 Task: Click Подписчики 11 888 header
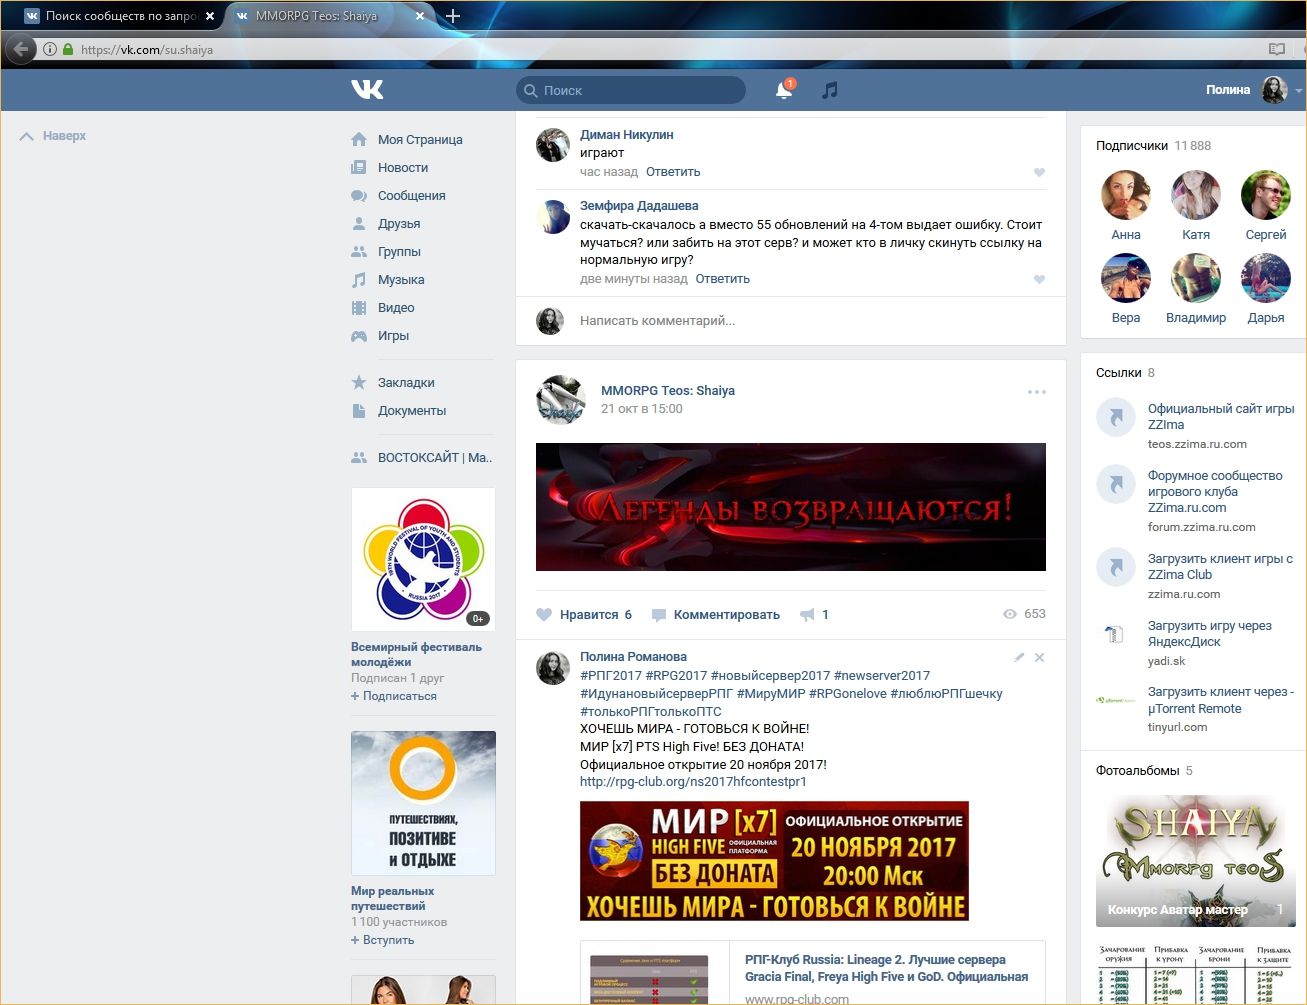point(1153,146)
